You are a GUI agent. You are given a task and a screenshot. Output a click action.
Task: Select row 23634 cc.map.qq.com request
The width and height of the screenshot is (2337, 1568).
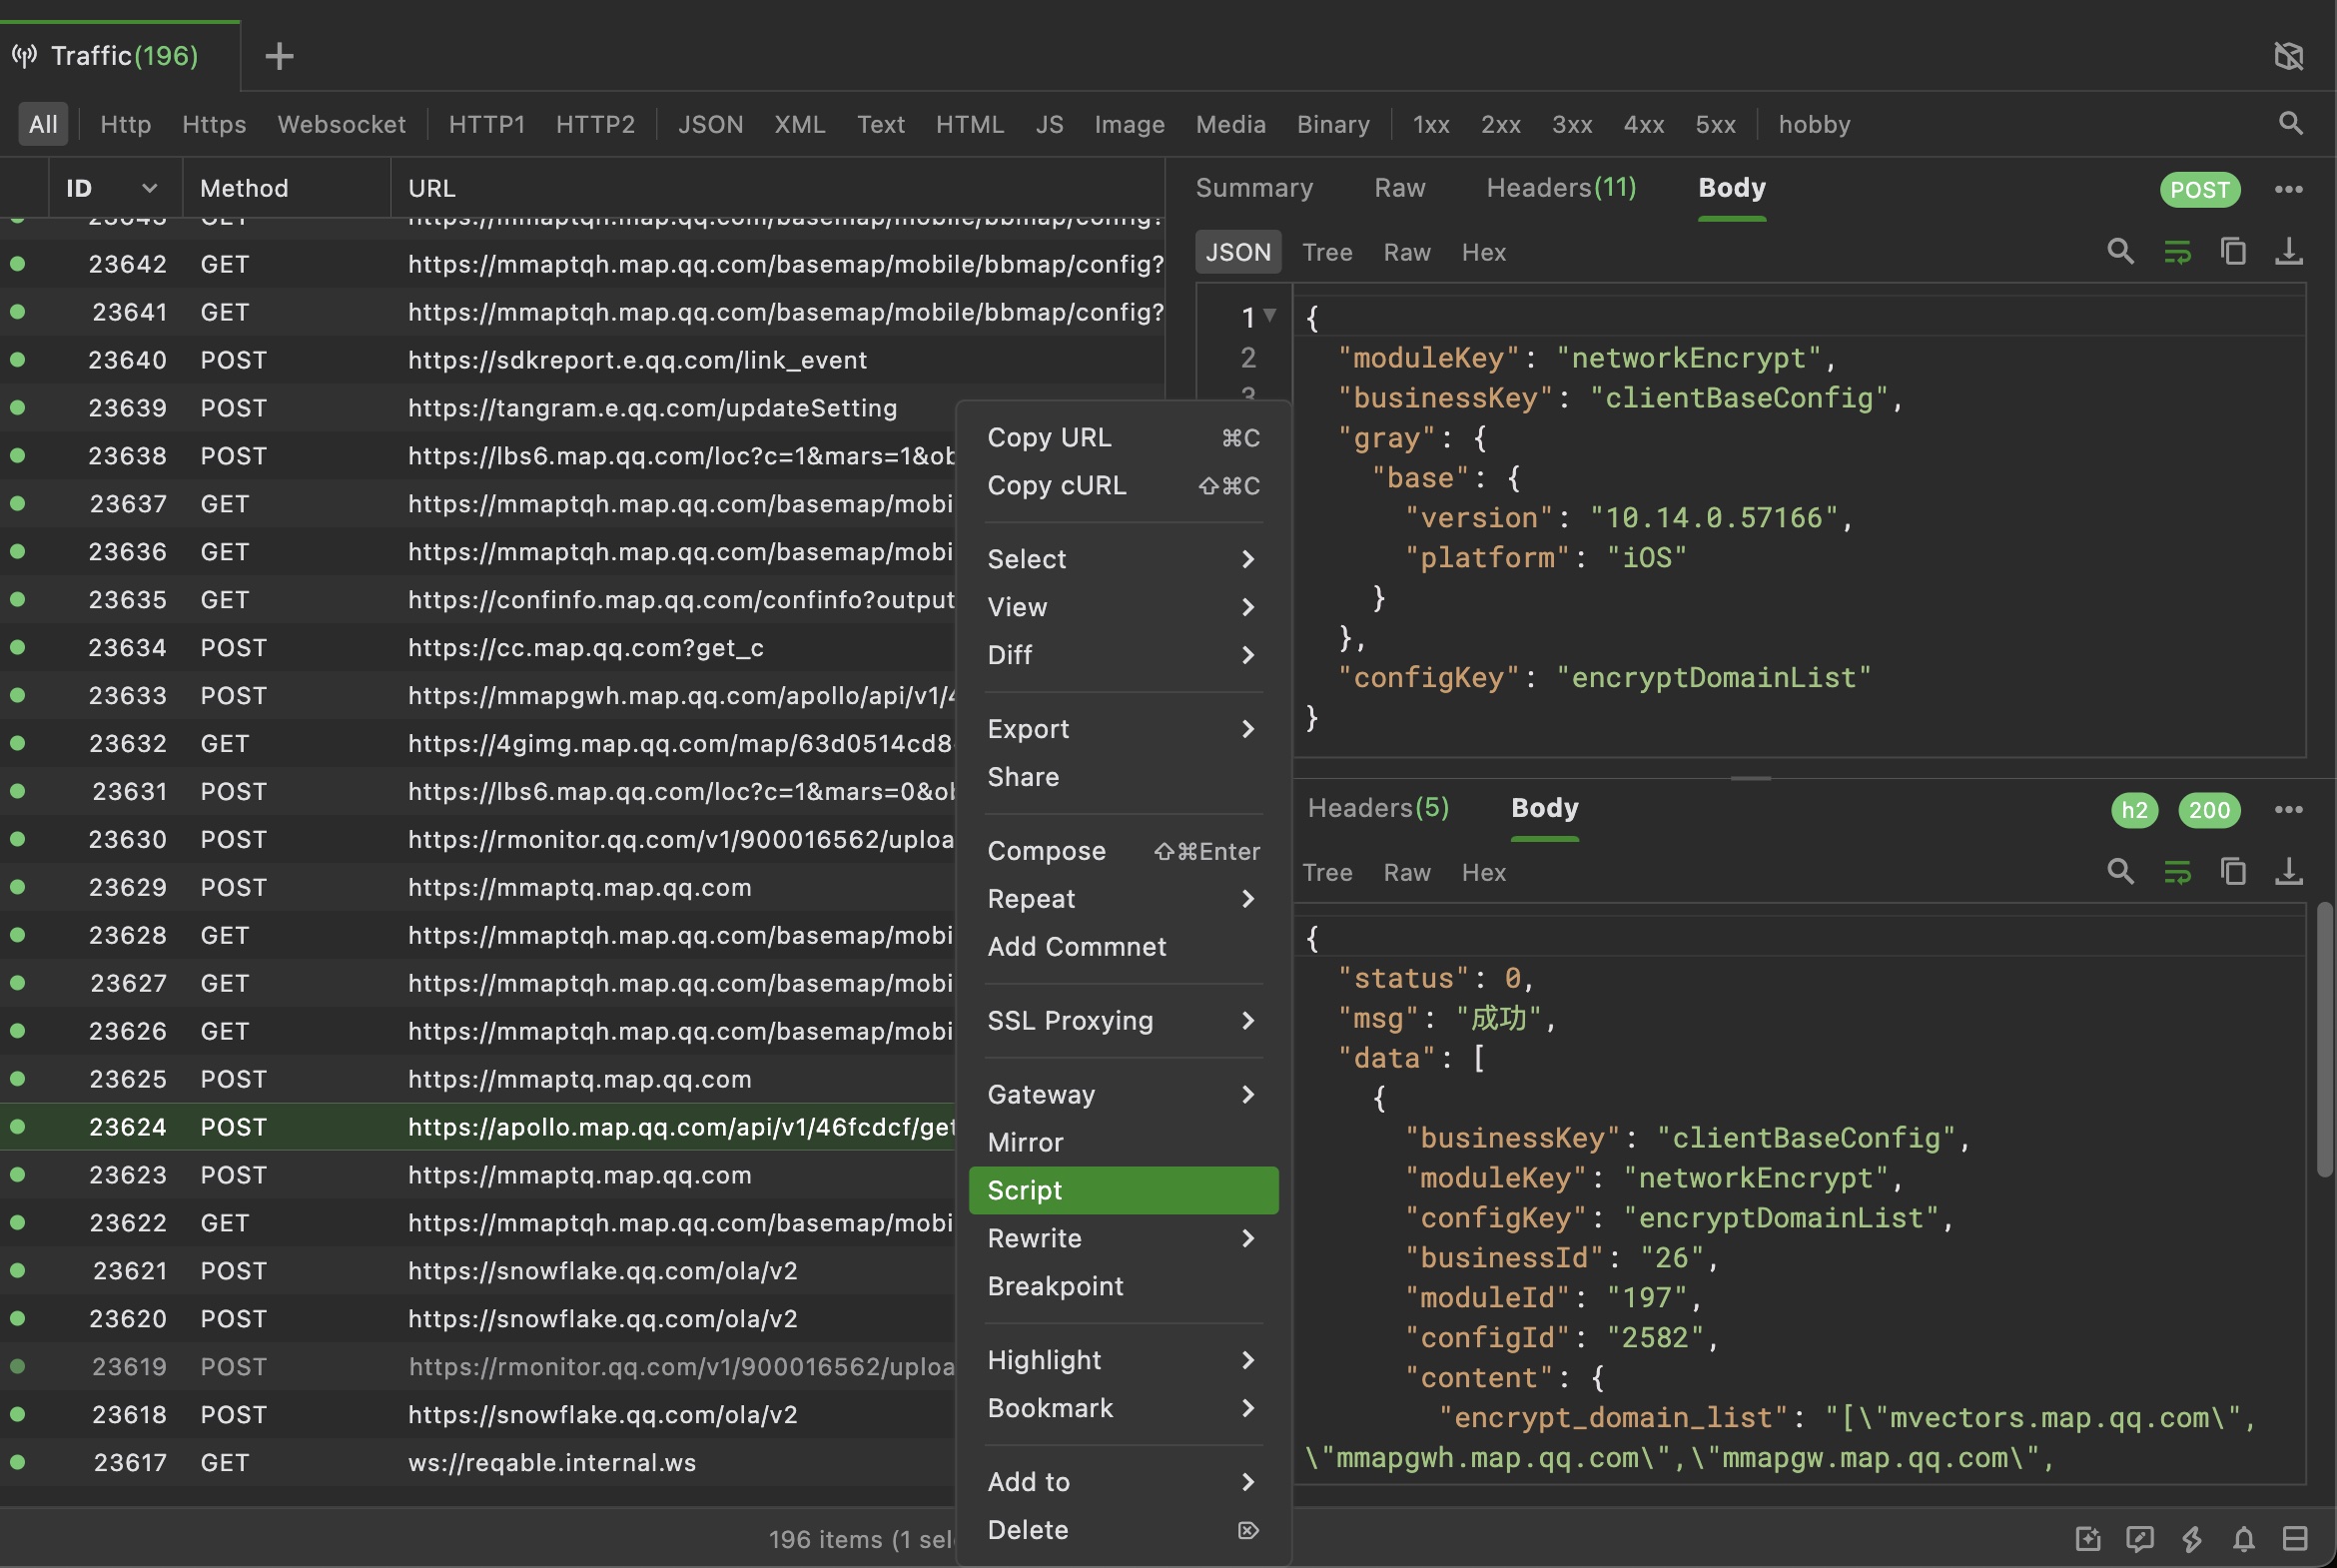[x=478, y=648]
